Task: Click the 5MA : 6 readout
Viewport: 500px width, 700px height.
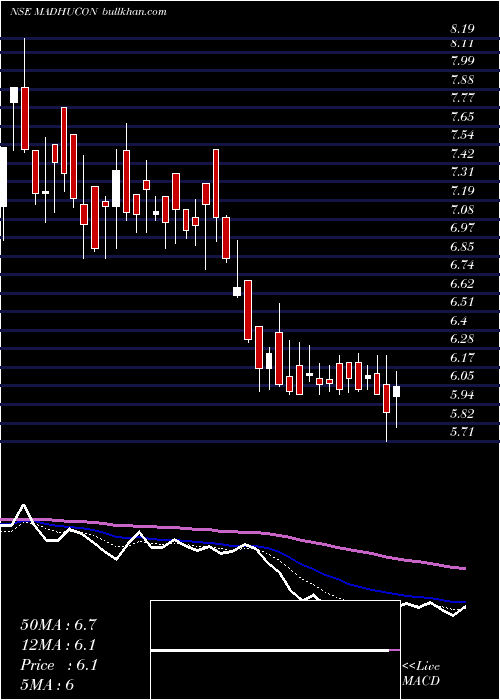Action: [47, 685]
